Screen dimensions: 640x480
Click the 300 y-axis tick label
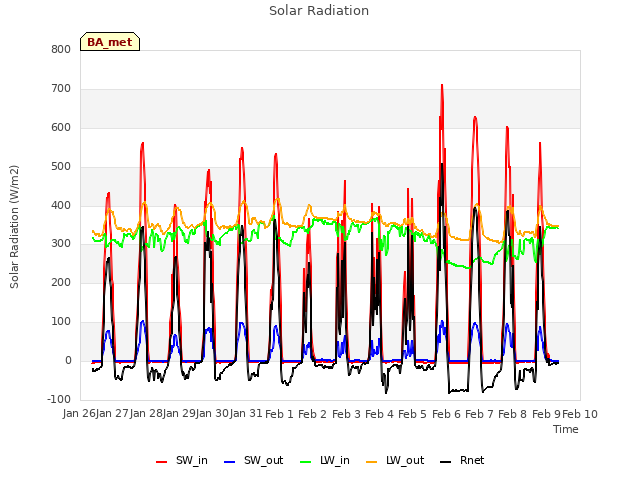point(61,244)
